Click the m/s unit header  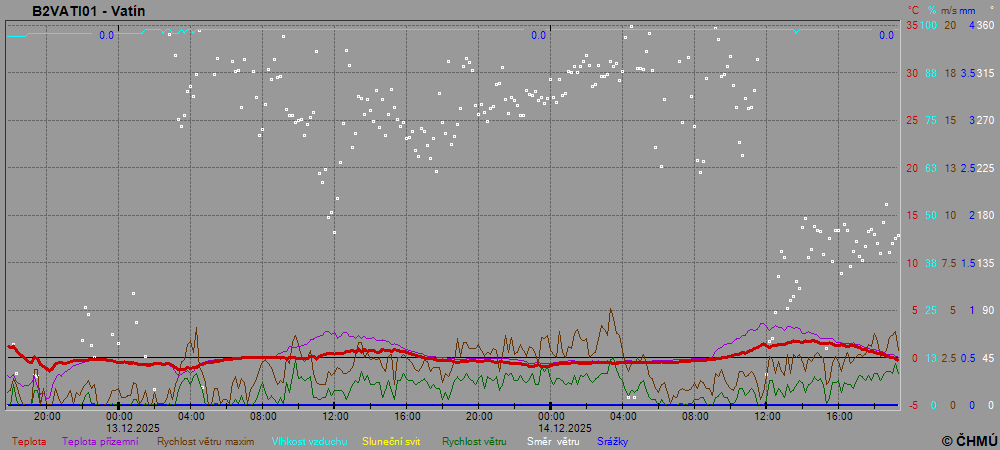tap(949, 10)
